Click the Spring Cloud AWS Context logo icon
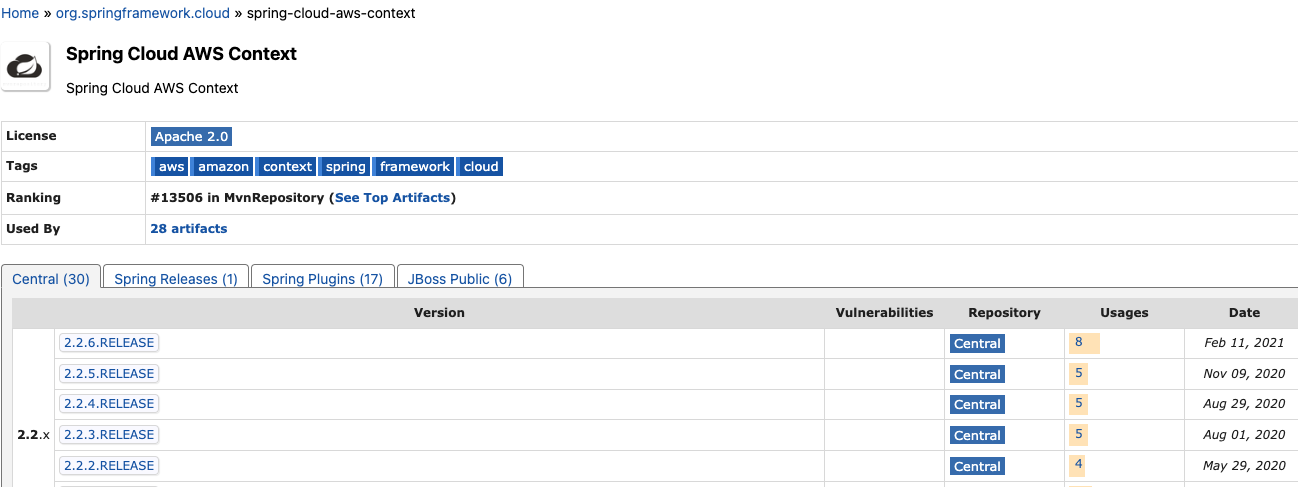 tap(25, 67)
